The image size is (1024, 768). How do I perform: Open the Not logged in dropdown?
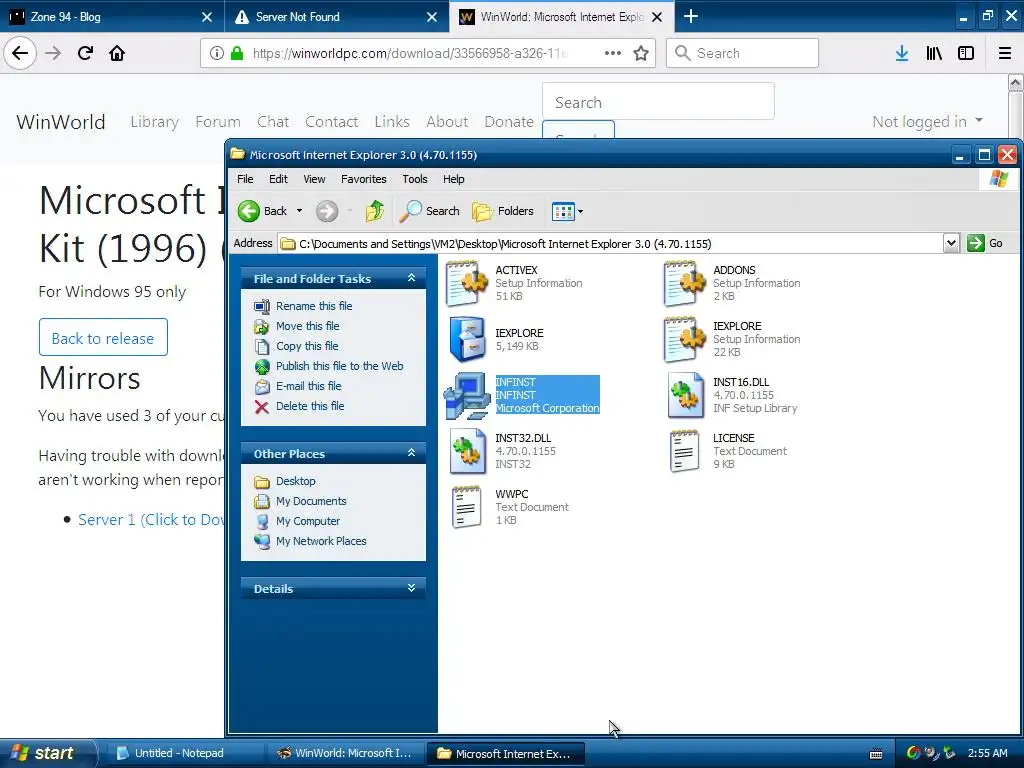[927, 121]
